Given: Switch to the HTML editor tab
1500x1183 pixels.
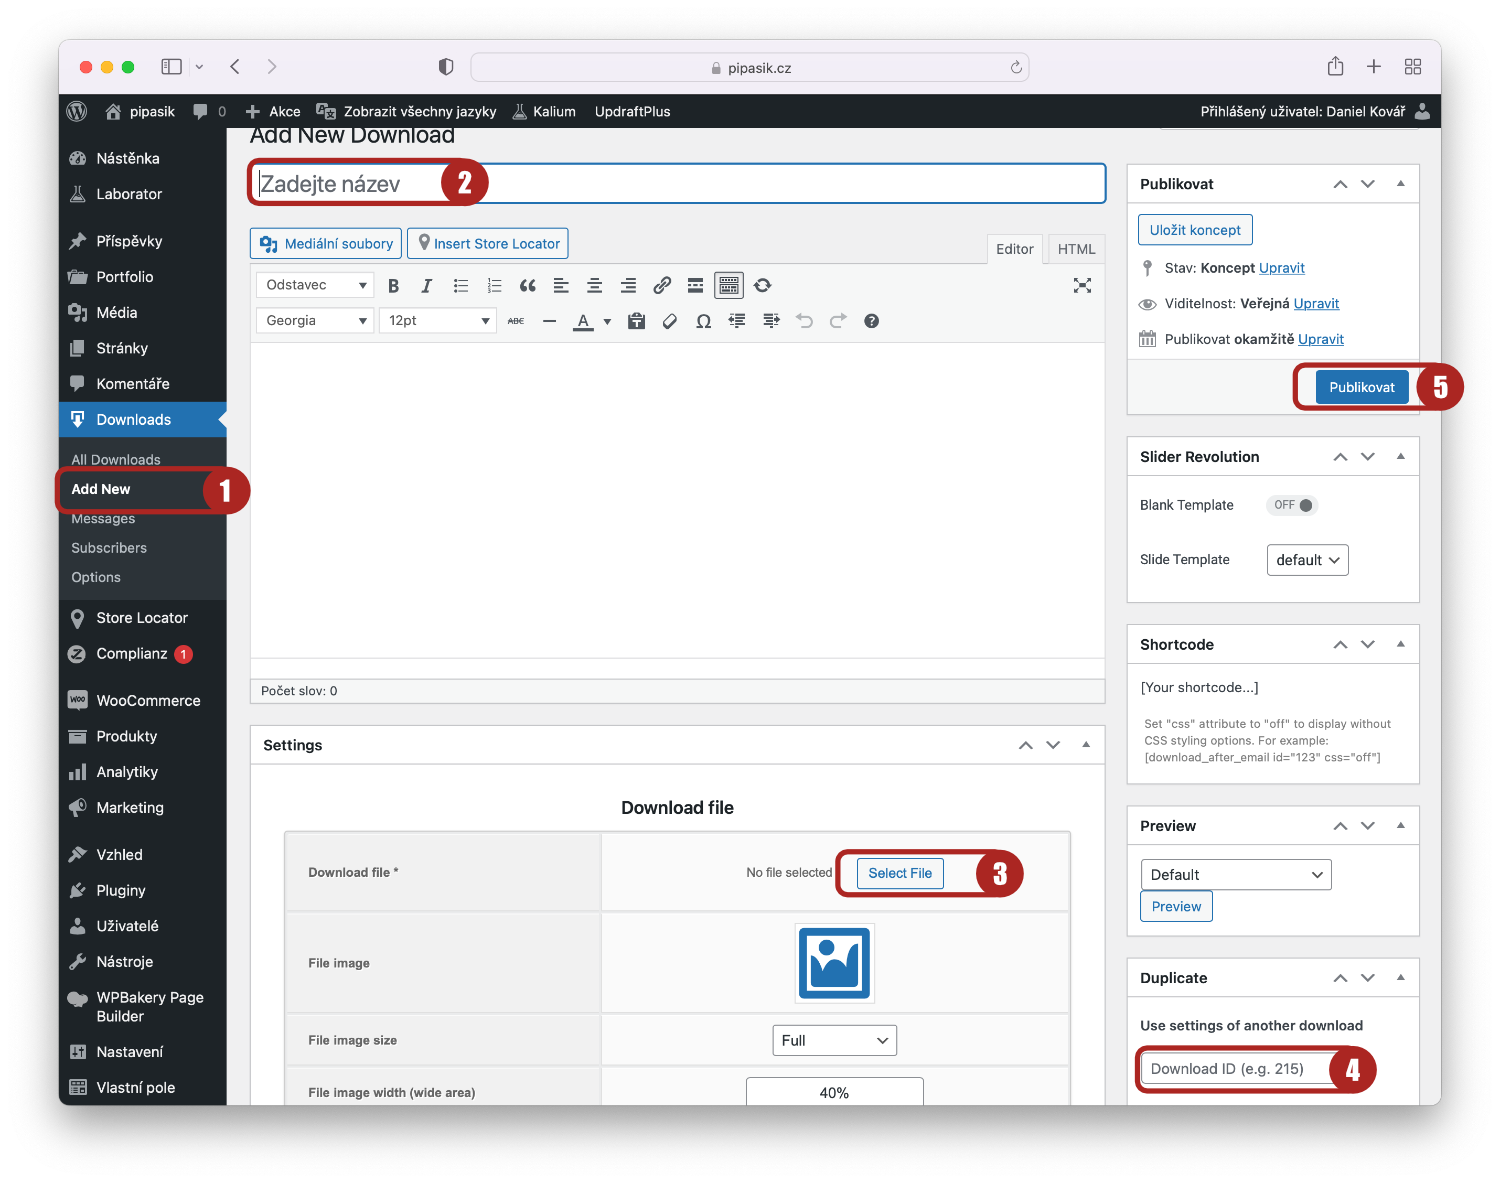Looking at the screenshot, I should (x=1076, y=249).
